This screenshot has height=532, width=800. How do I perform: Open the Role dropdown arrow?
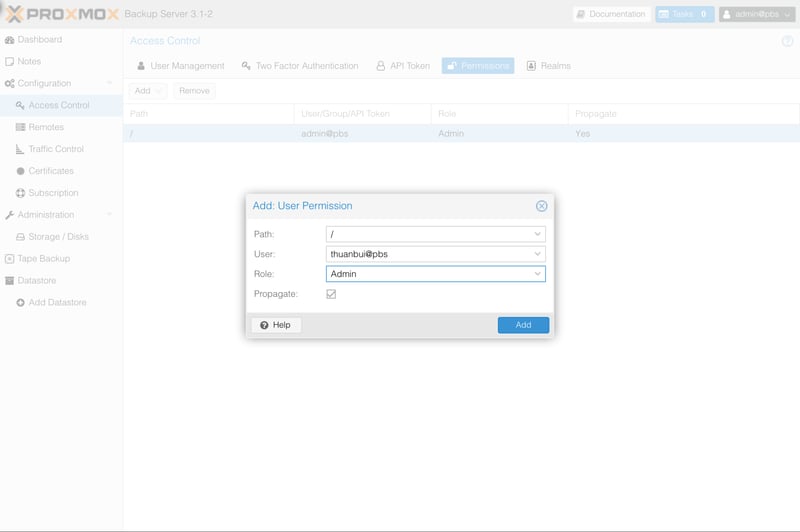point(537,274)
